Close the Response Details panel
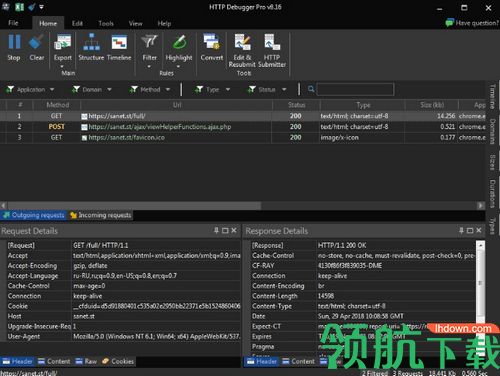Image resolution: width=500 pixels, height=376 pixels. [479, 230]
